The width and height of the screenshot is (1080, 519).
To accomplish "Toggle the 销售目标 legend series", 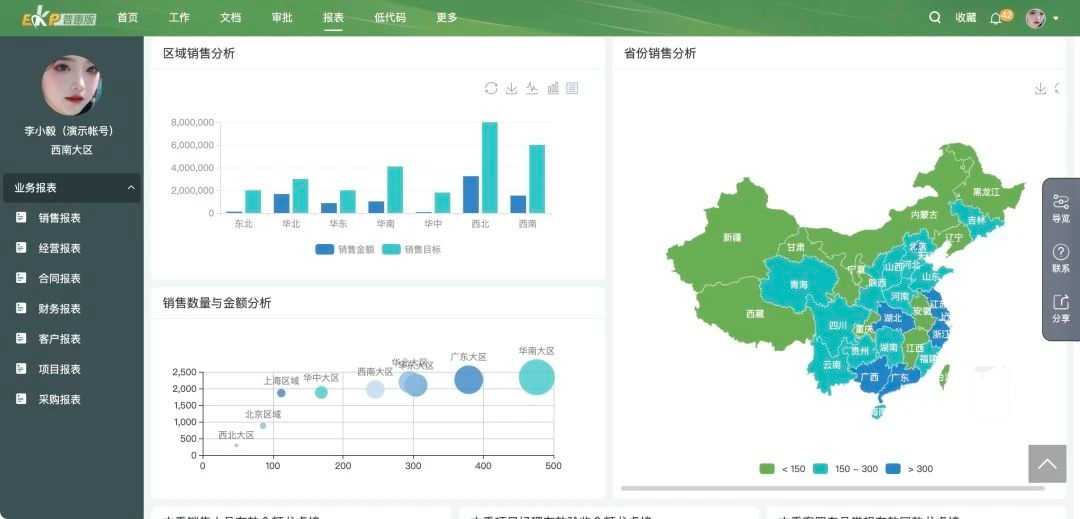I will click(411, 249).
